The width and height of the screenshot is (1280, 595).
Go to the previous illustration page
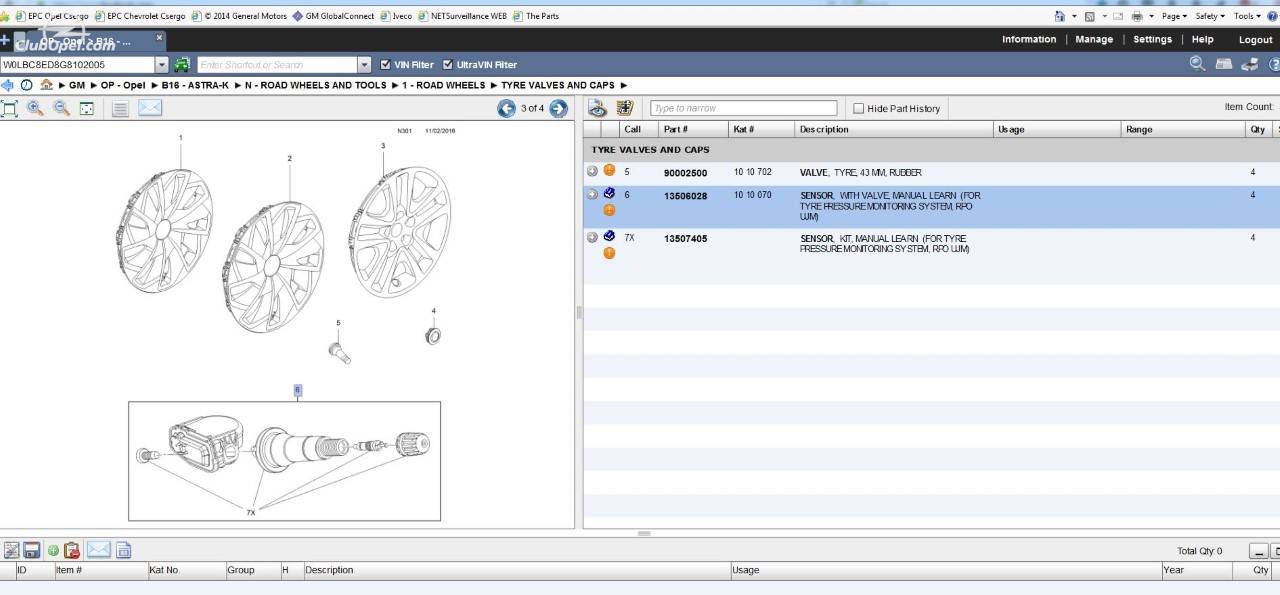(507, 109)
